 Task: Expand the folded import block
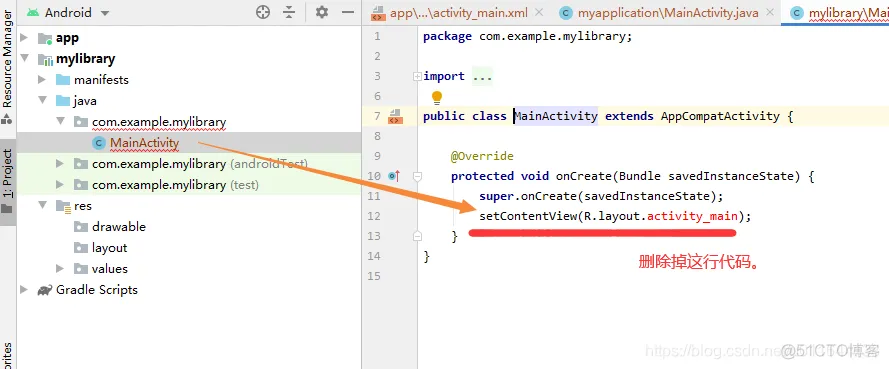[417, 76]
